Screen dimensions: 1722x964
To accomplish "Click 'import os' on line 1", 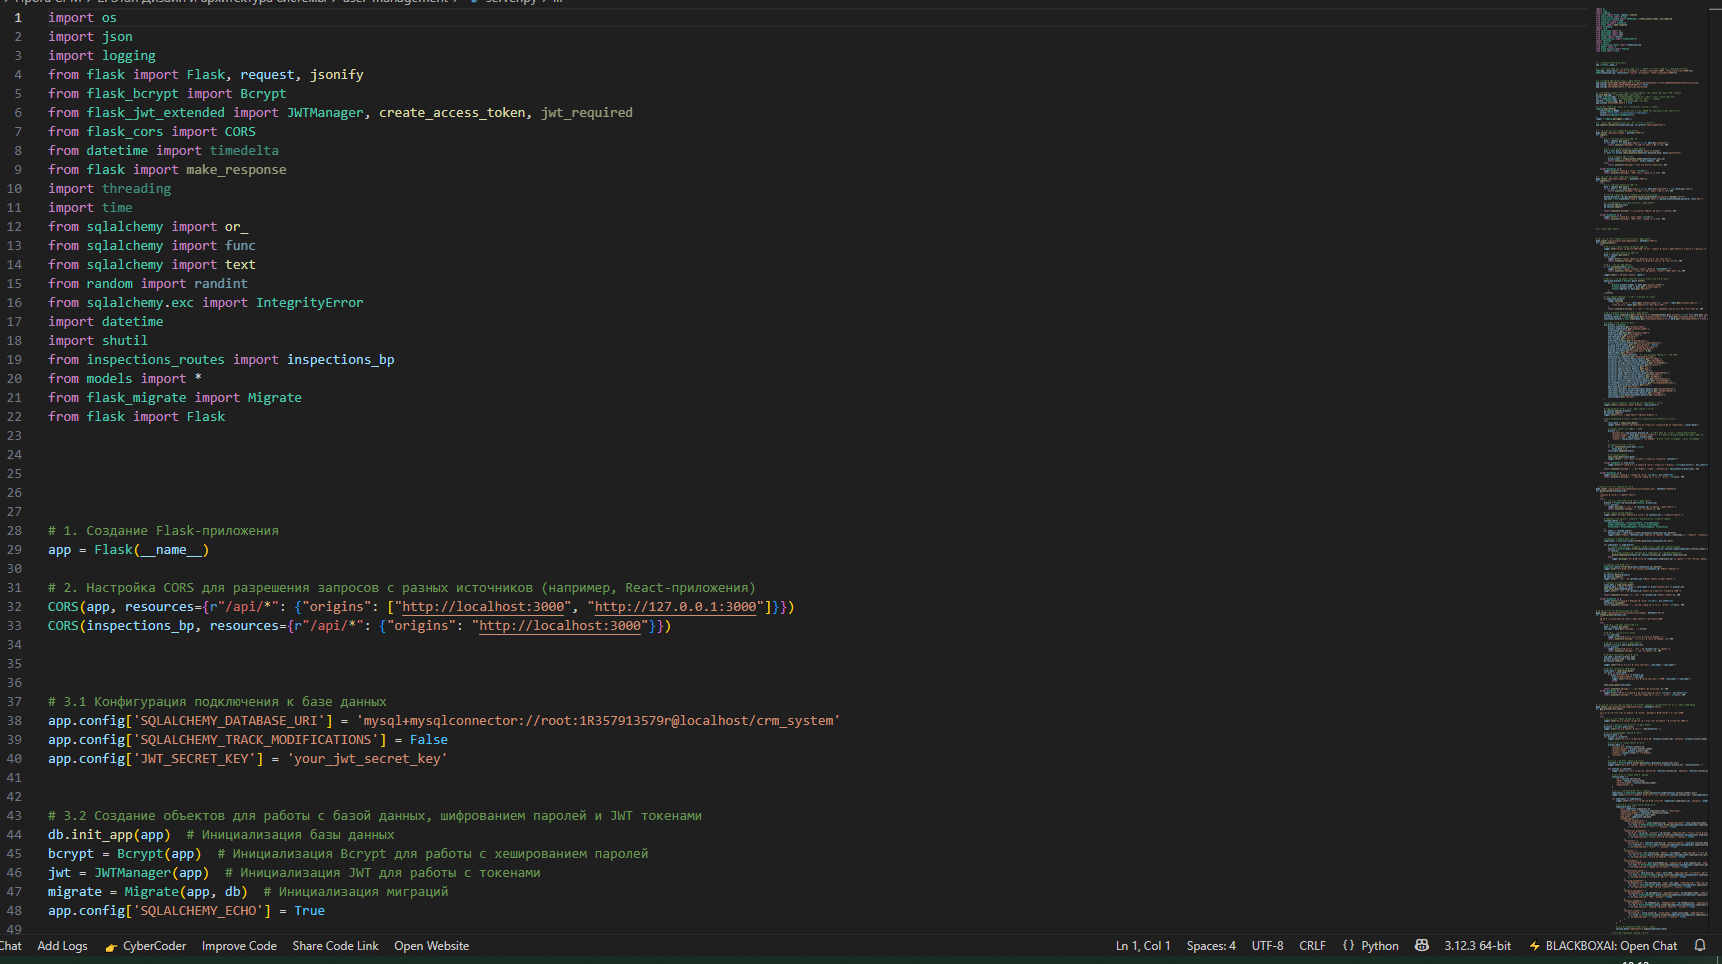I will (82, 18).
